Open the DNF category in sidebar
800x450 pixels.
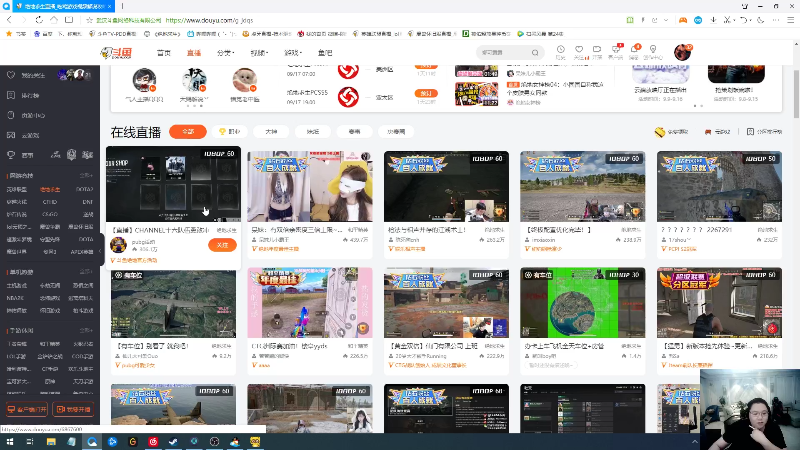pyautogui.click(x=88, y=202)
